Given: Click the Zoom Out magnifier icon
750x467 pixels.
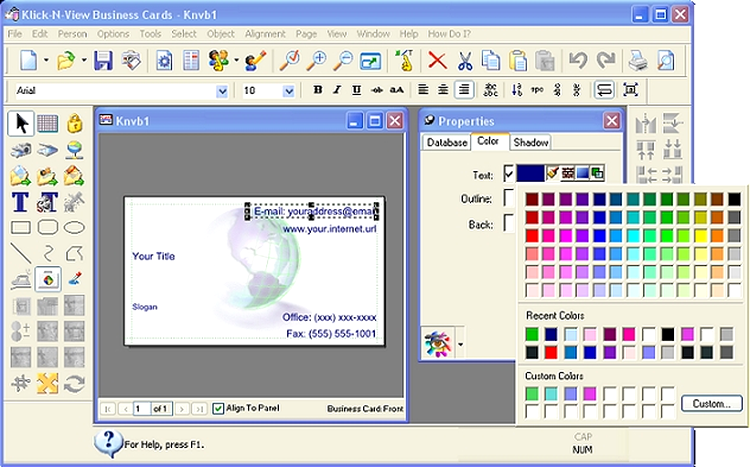Looking at the screenshot, I should tap(343, 61).
